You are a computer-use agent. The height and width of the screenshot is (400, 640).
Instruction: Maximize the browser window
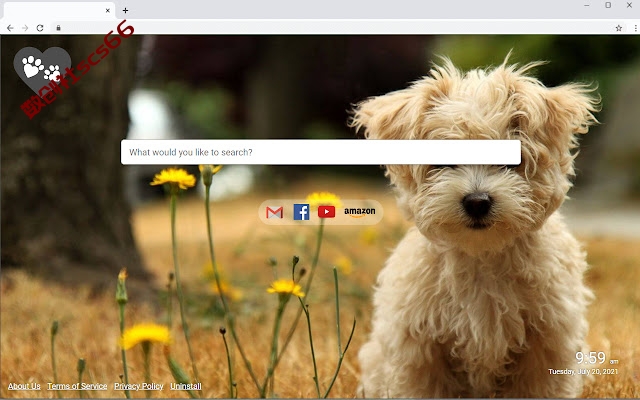click(608, 5)
